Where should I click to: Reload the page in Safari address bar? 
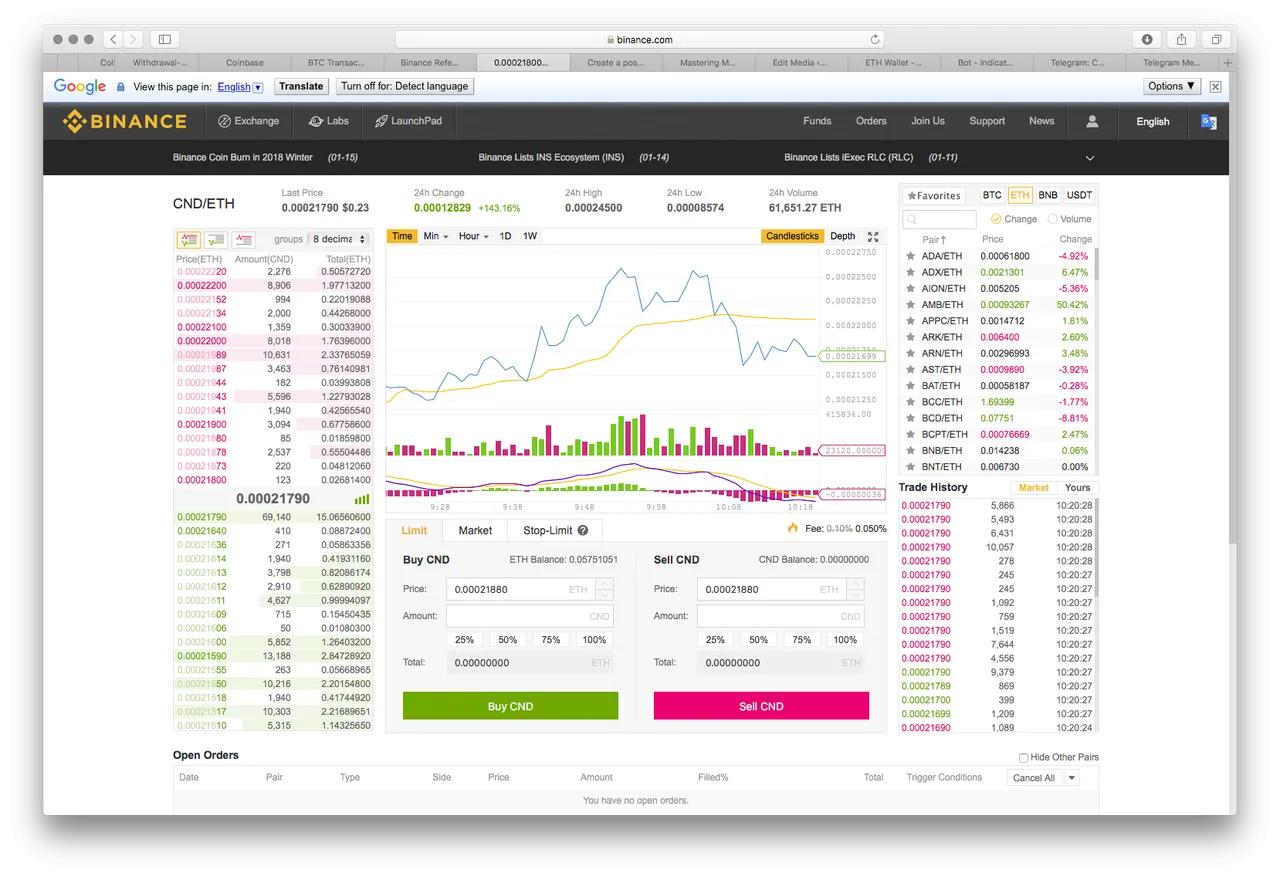point(875,40)
